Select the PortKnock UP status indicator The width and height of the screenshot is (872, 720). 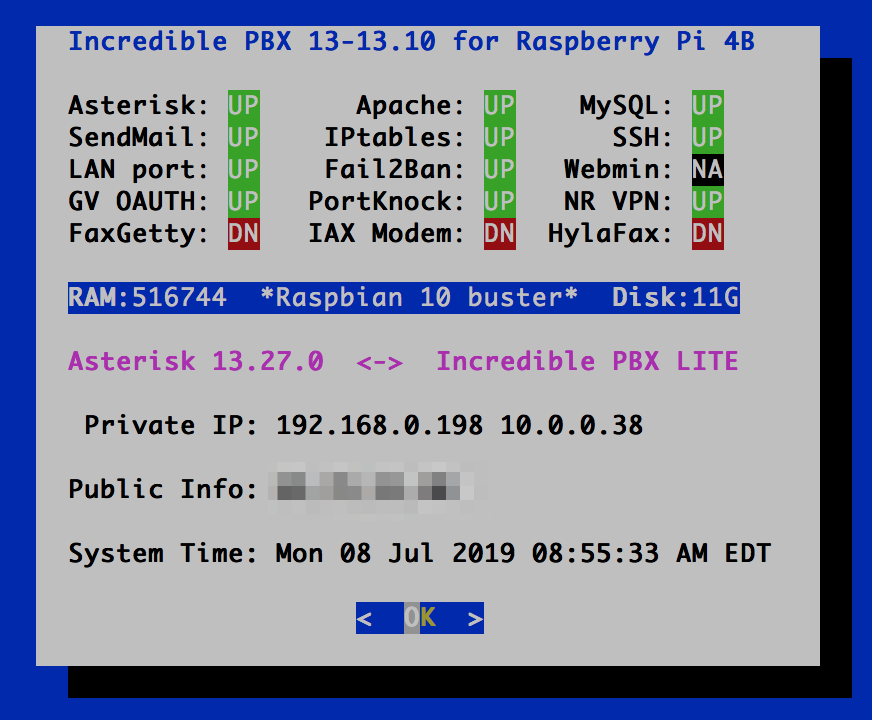click(499, 201)
